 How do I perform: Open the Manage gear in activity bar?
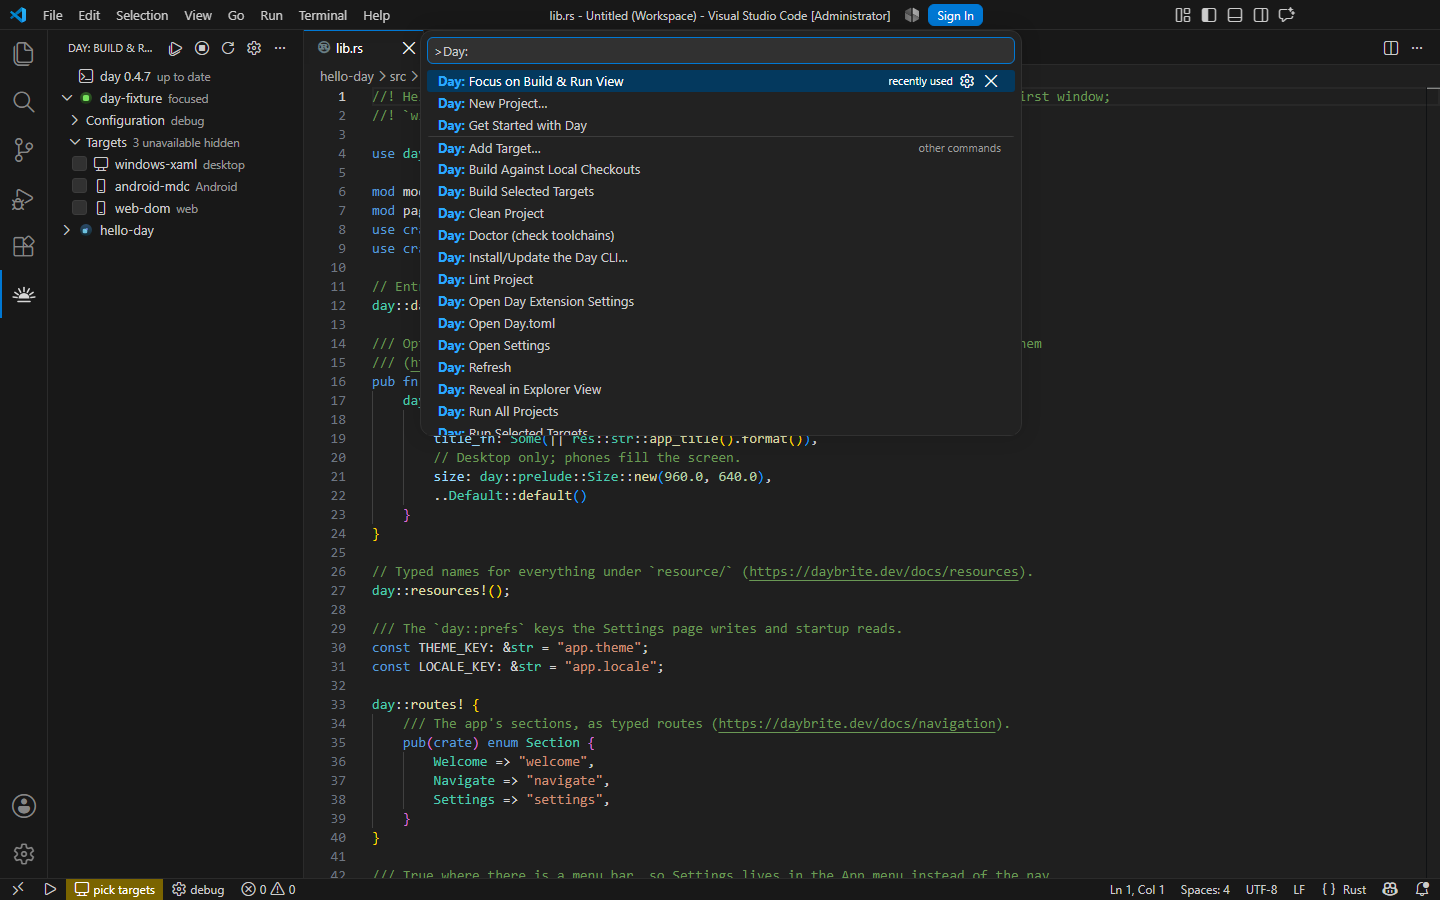pos(23,854)
